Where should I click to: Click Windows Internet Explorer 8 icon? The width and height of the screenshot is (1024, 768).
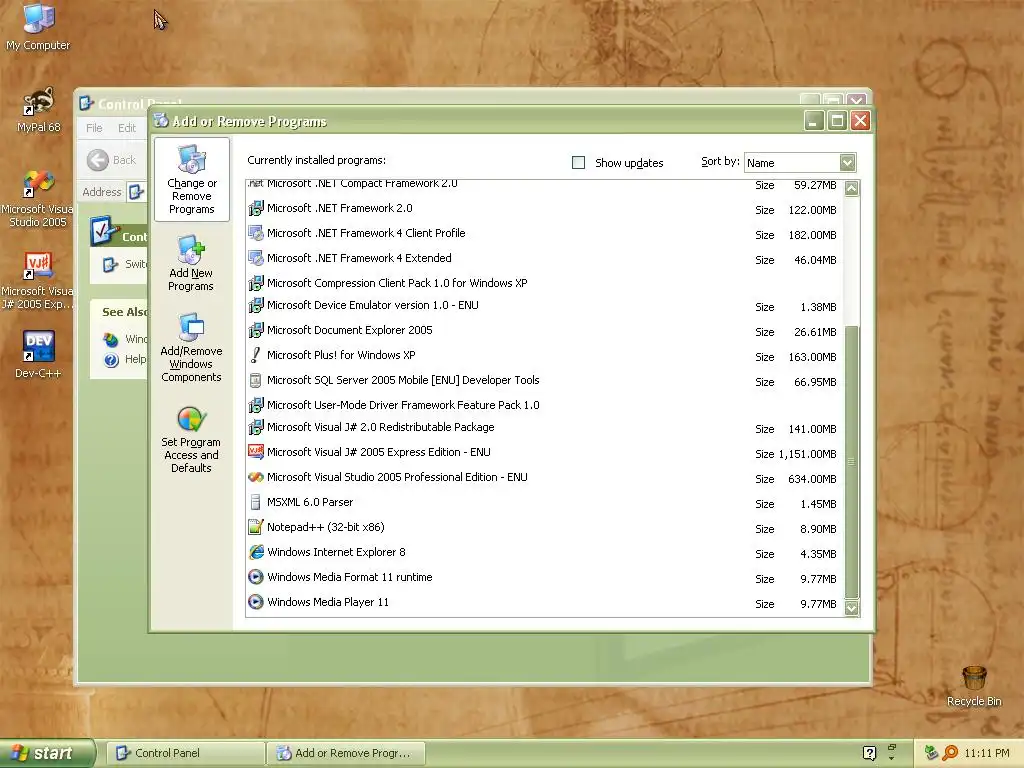coord(256,552)
